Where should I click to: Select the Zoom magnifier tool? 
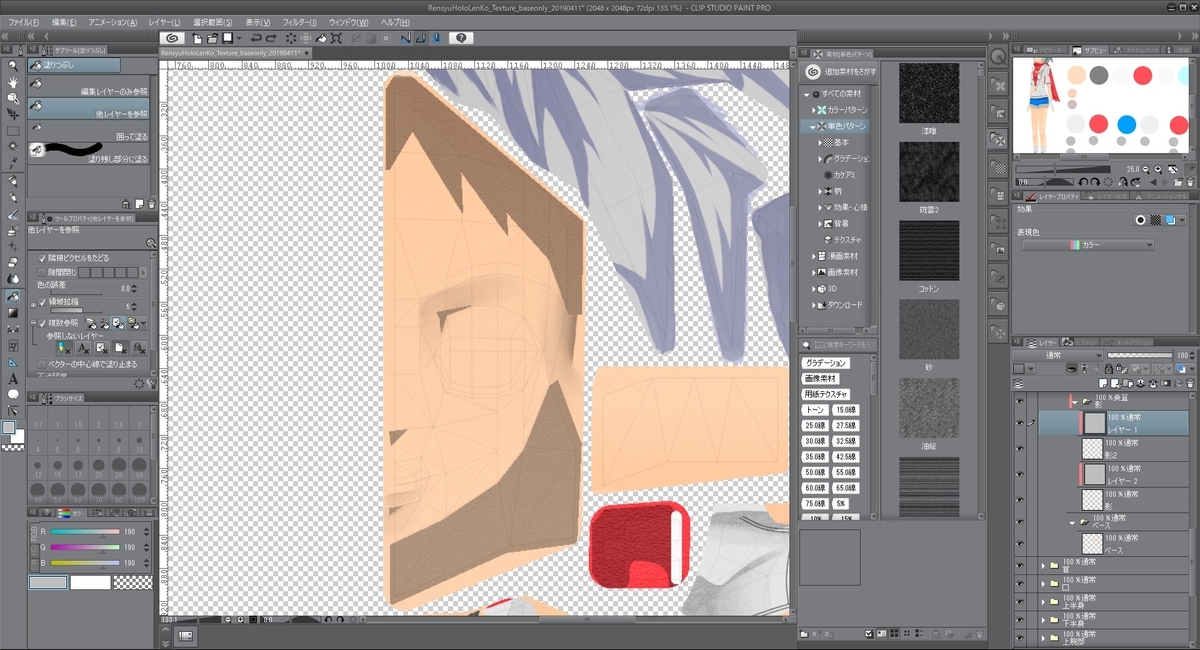coord(12,66)
